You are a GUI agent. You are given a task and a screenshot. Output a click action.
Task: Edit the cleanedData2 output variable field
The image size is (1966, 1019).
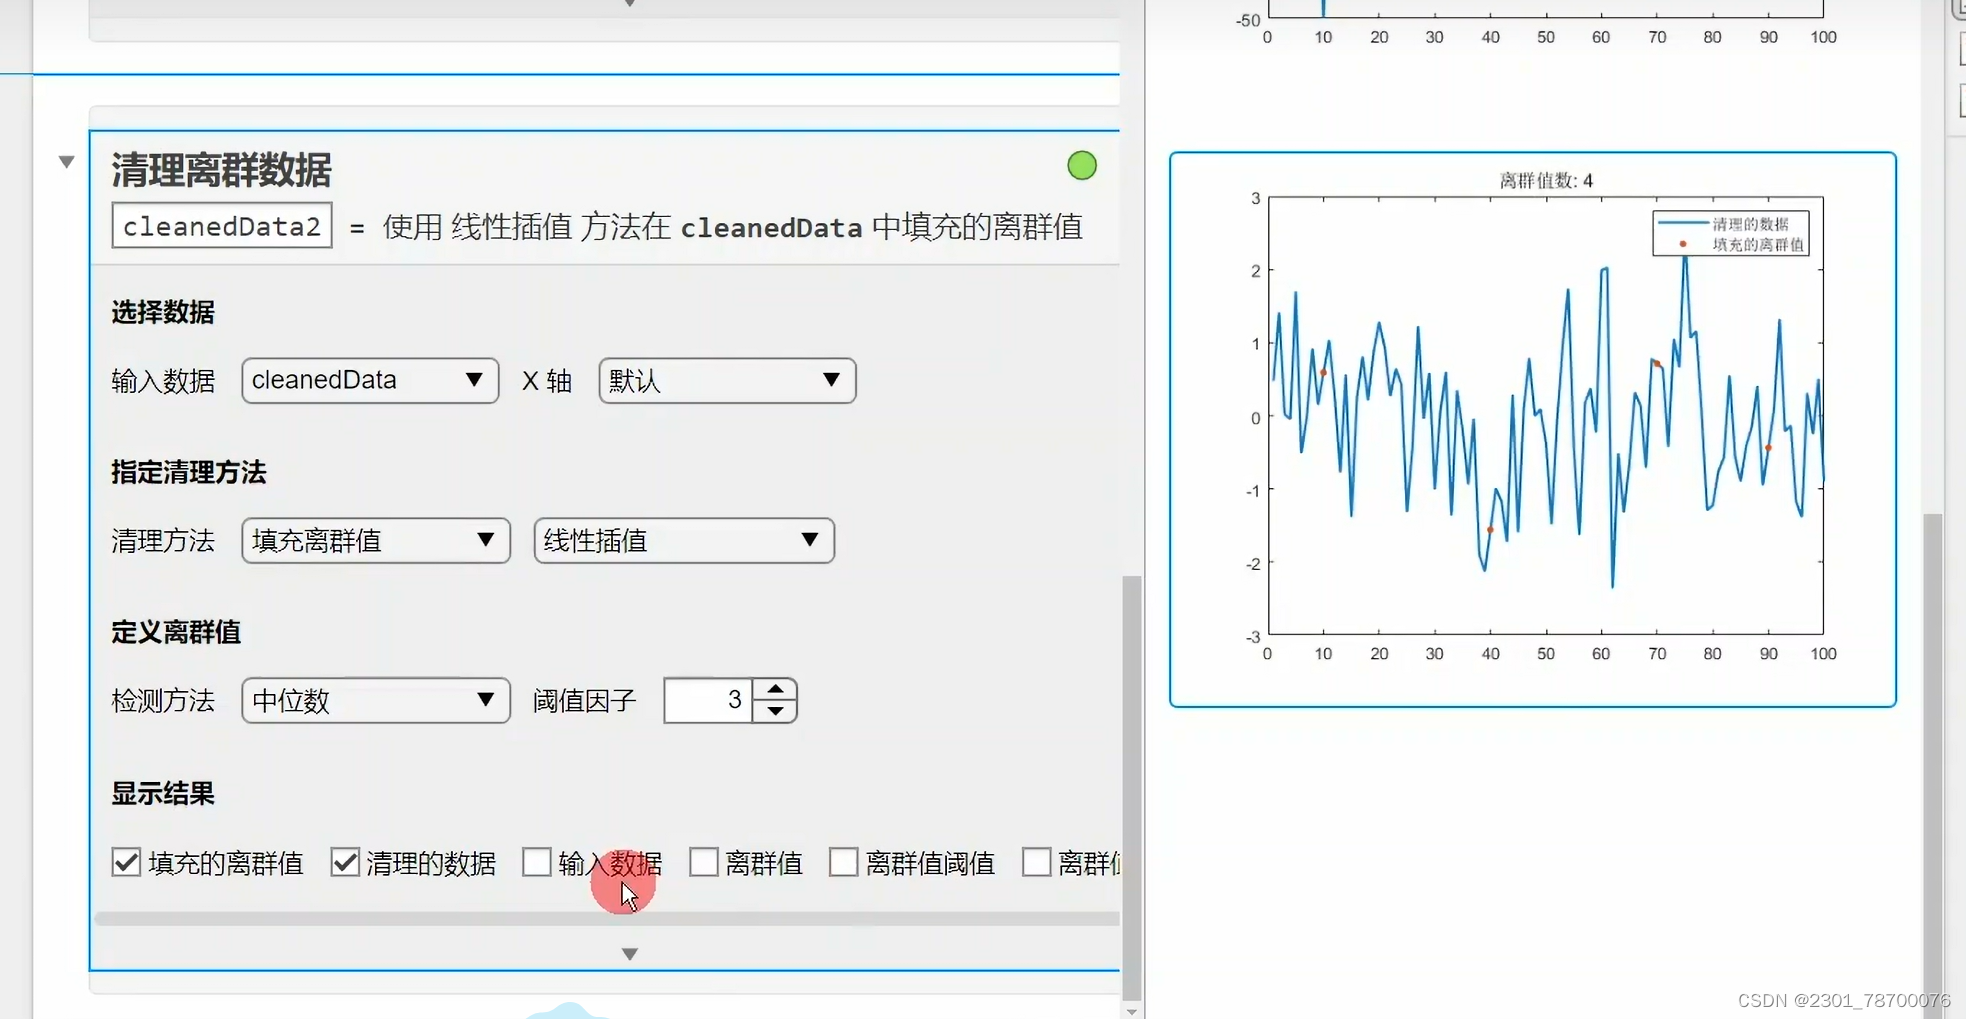click(222, 226)
